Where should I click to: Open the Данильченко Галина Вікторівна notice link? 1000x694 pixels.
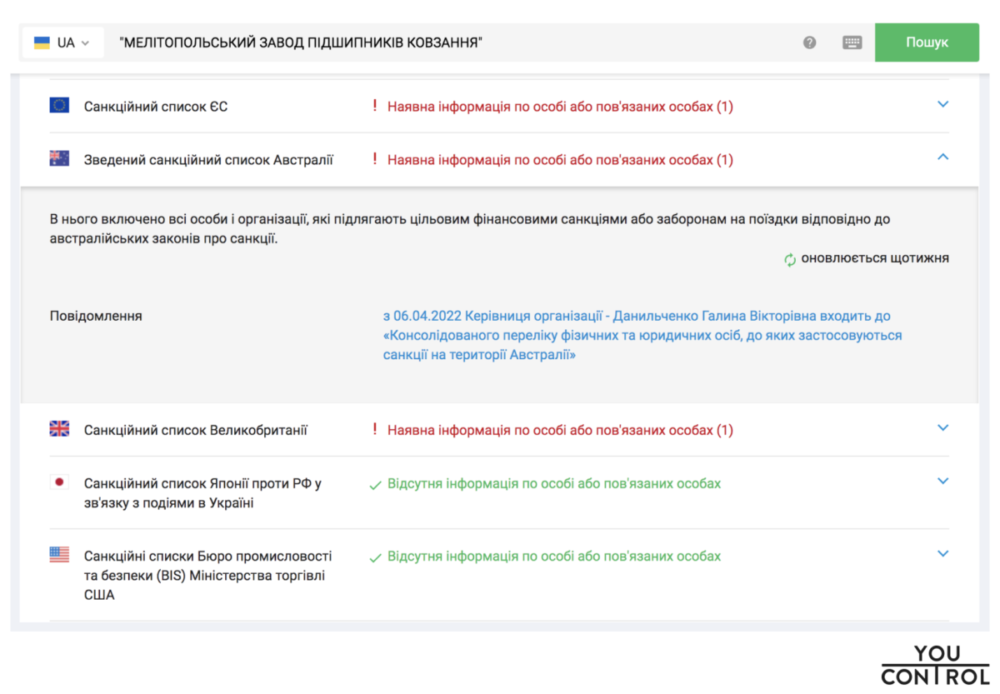click(x=642, y=335)
